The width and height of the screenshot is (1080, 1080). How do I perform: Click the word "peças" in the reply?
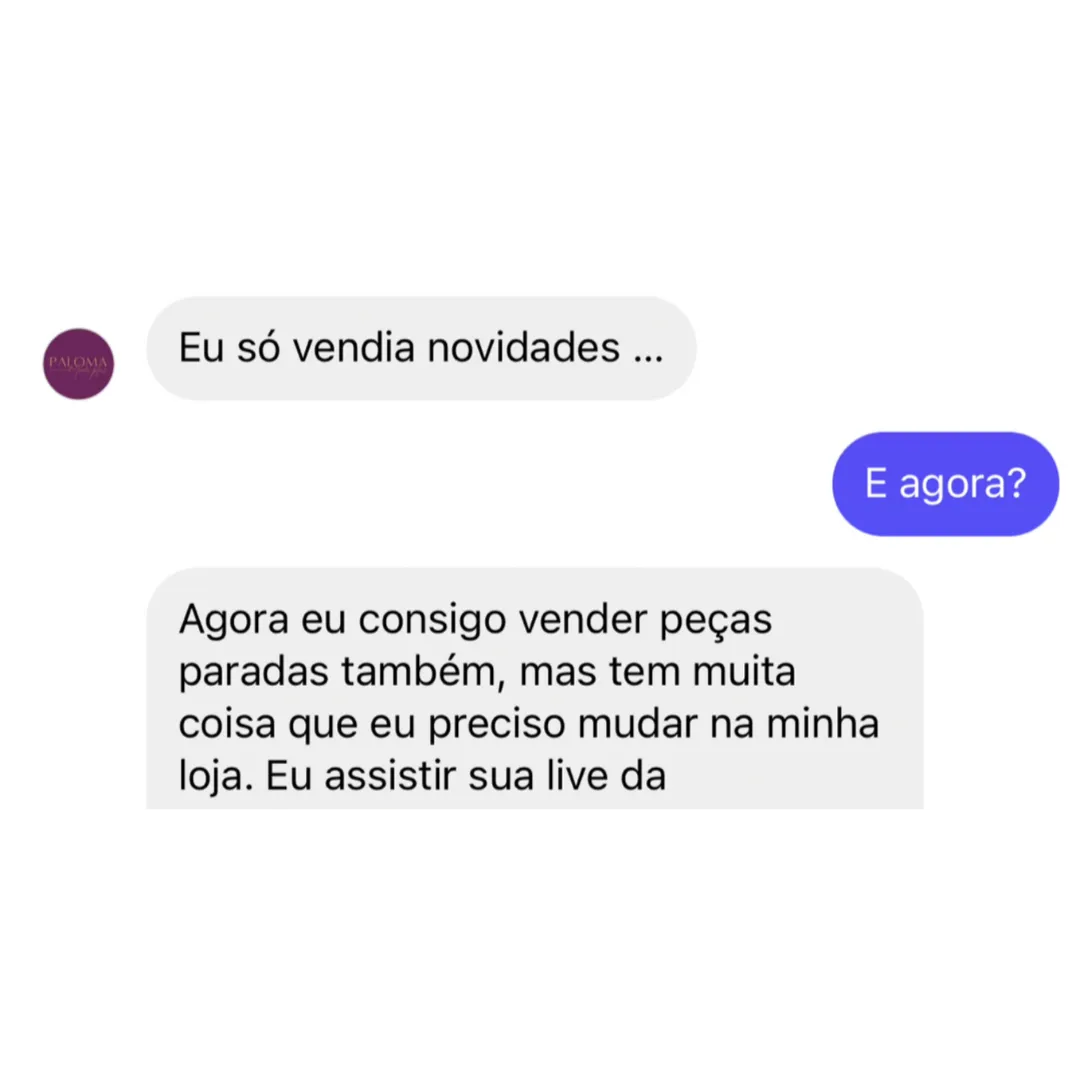(x=716, y=621)
